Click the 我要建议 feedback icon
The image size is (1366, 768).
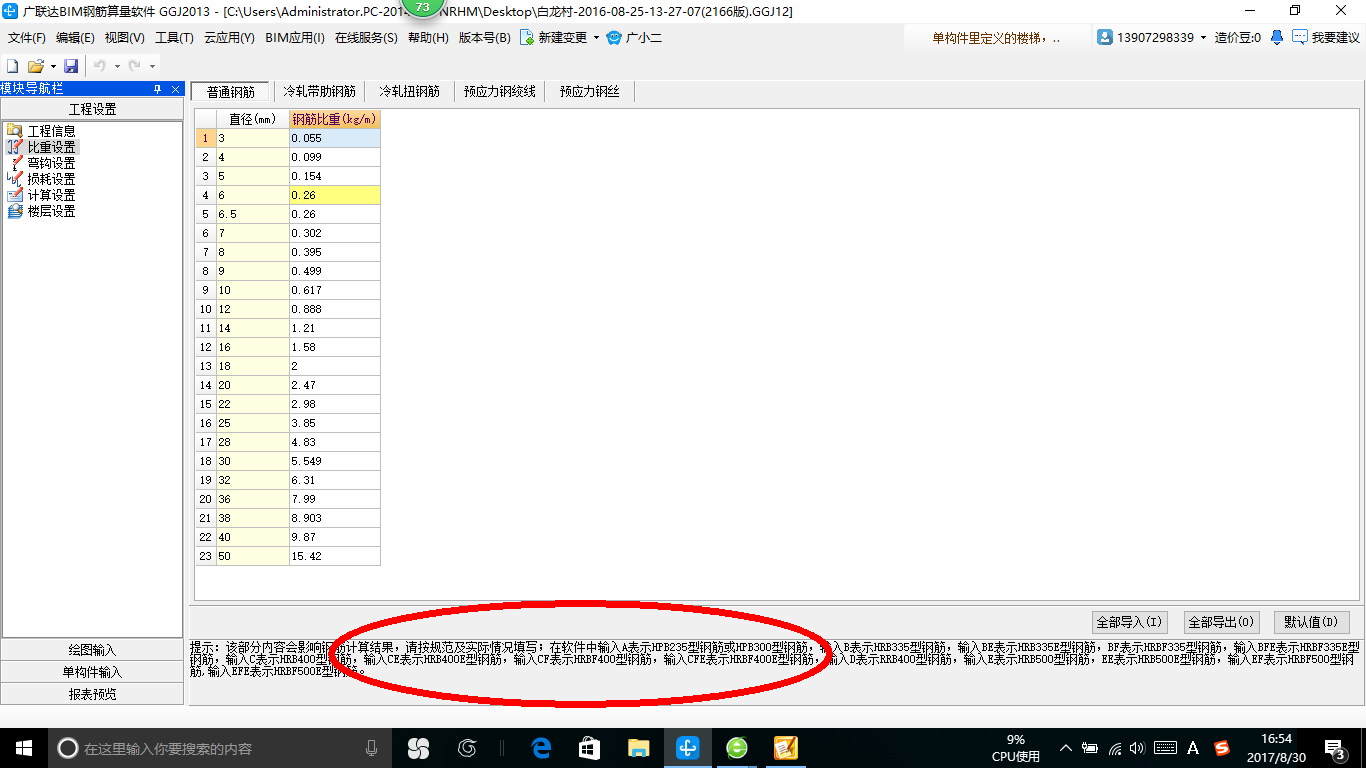pyautogui.click(x=1300, y=38)
